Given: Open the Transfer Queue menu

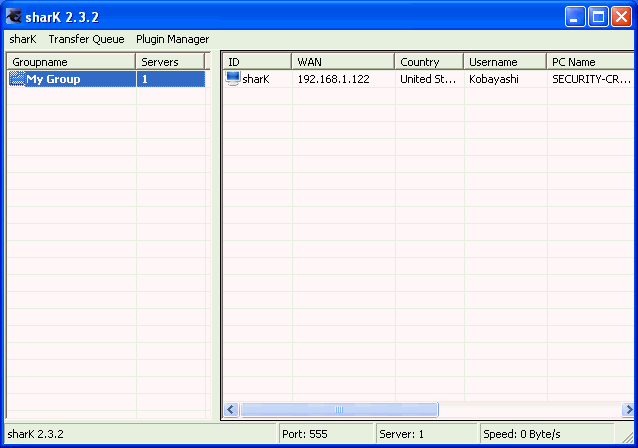Looking at the screenshot, I should (86, 39).
